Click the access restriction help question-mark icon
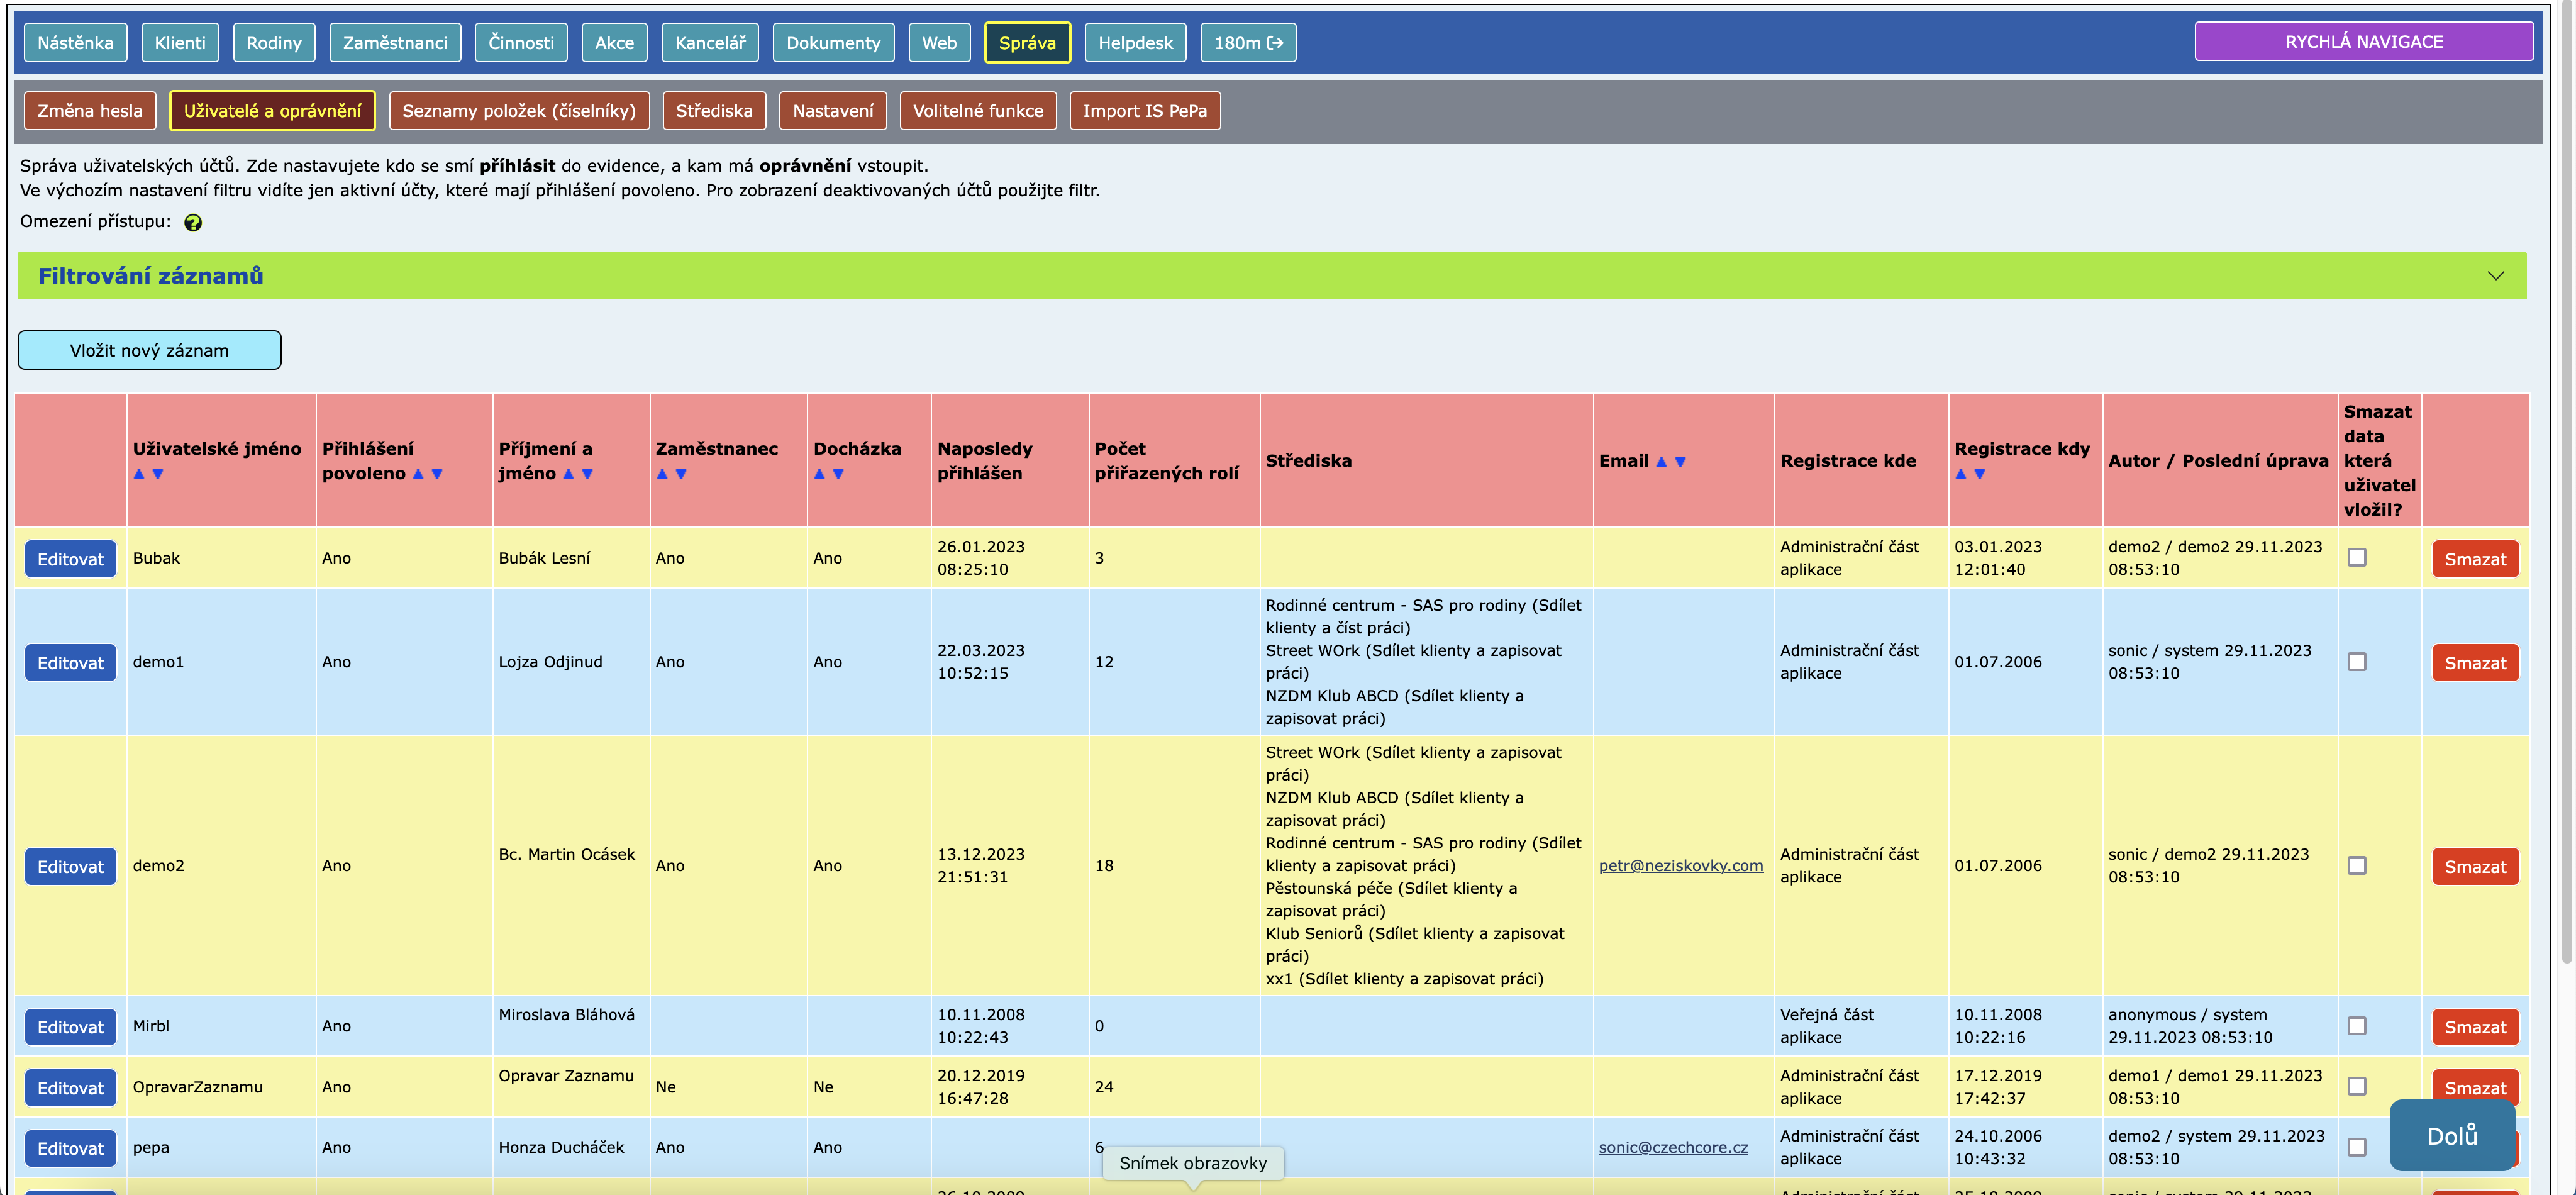The width and height of the screenshot is (2576, 1195). click(193, 223)
